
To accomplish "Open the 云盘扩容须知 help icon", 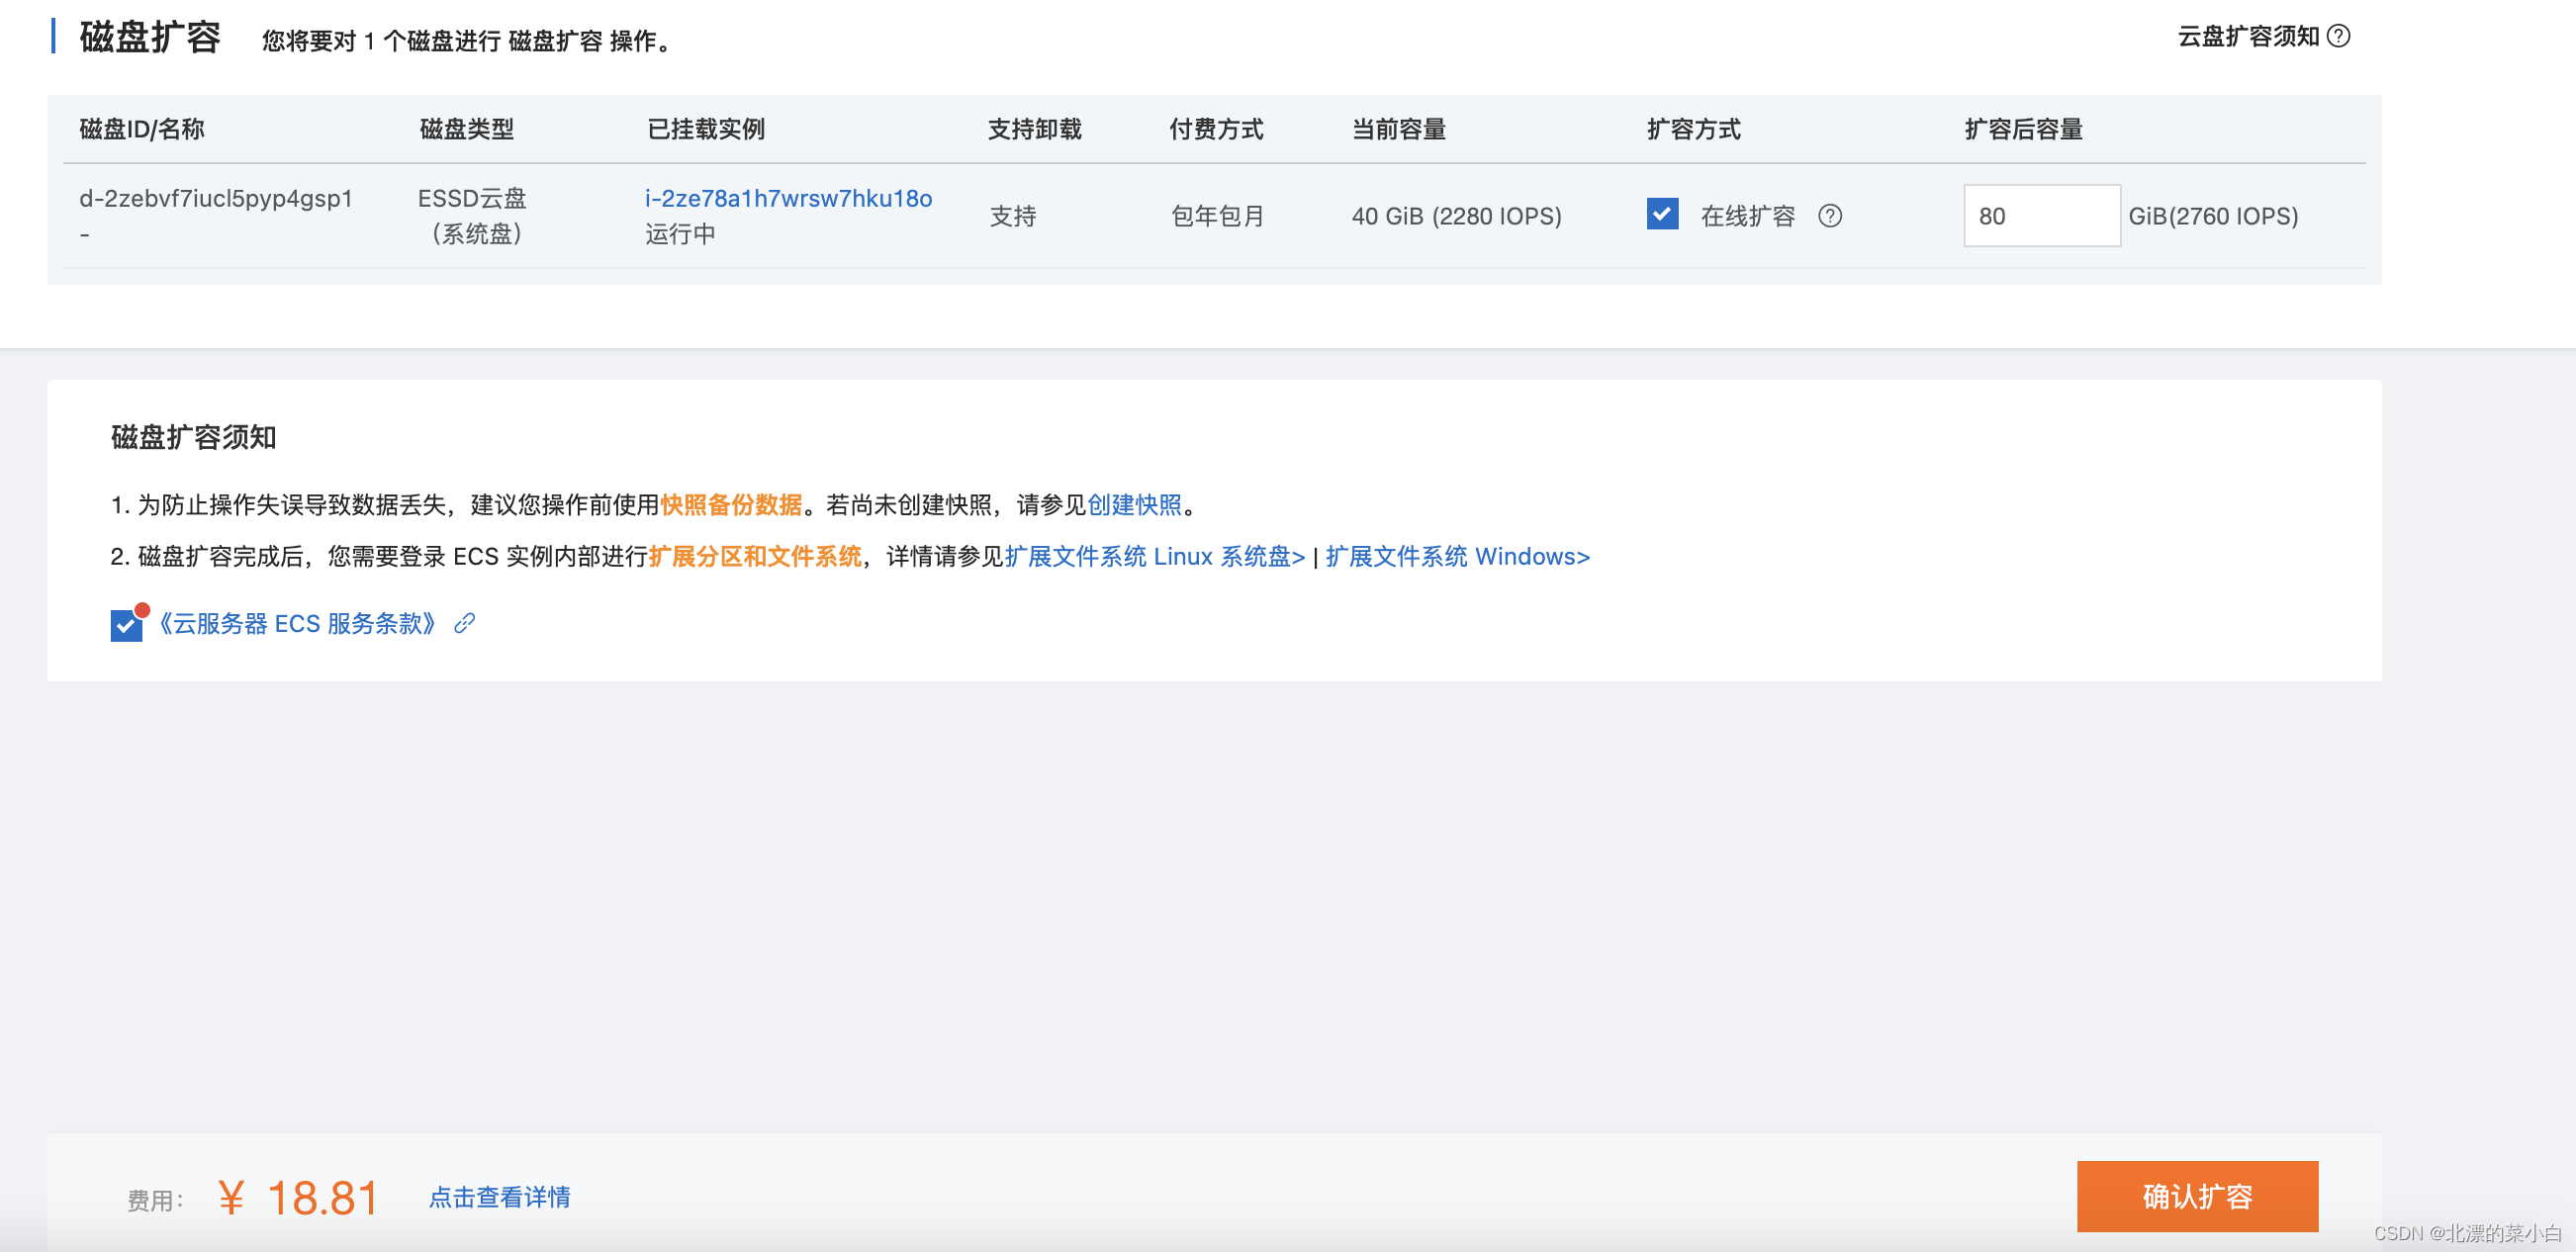I will [2338, 37].
